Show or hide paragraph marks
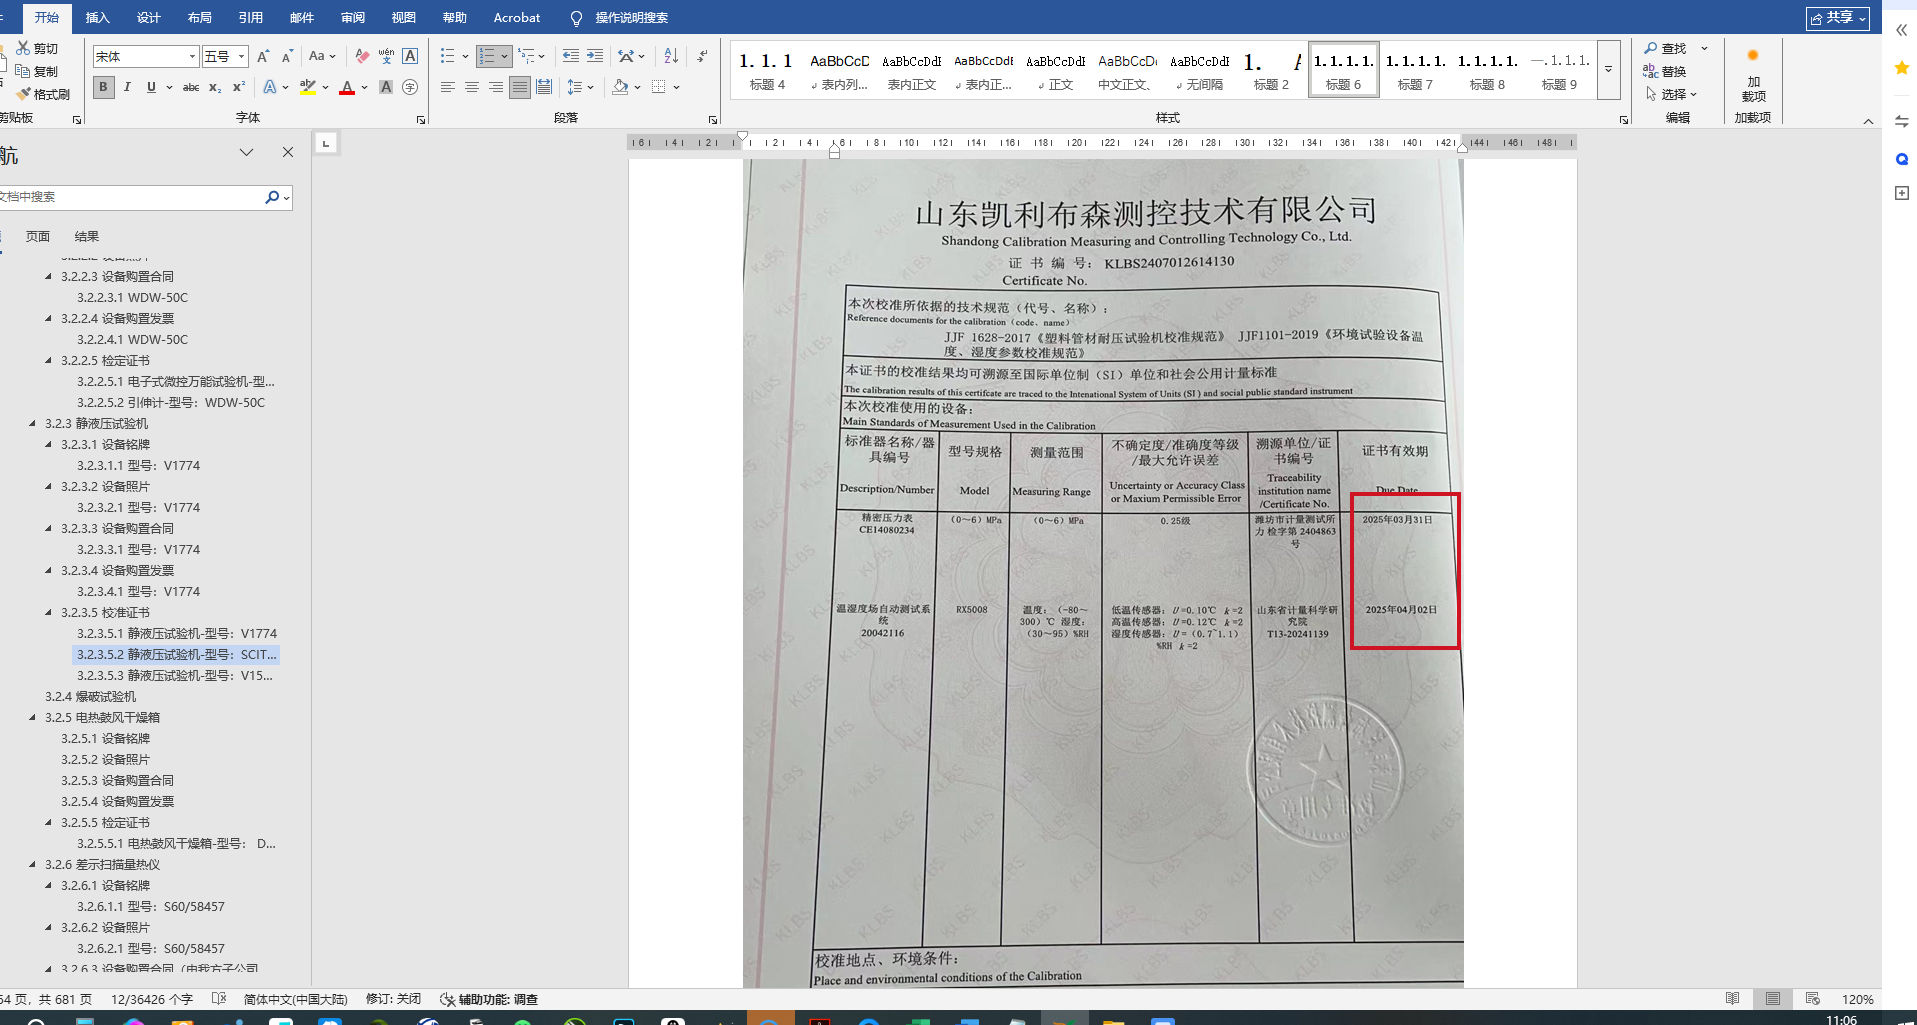 (x=702, y=57)
